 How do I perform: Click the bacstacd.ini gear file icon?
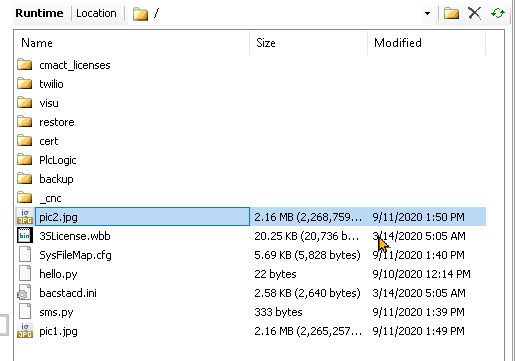tap(24, 293)
